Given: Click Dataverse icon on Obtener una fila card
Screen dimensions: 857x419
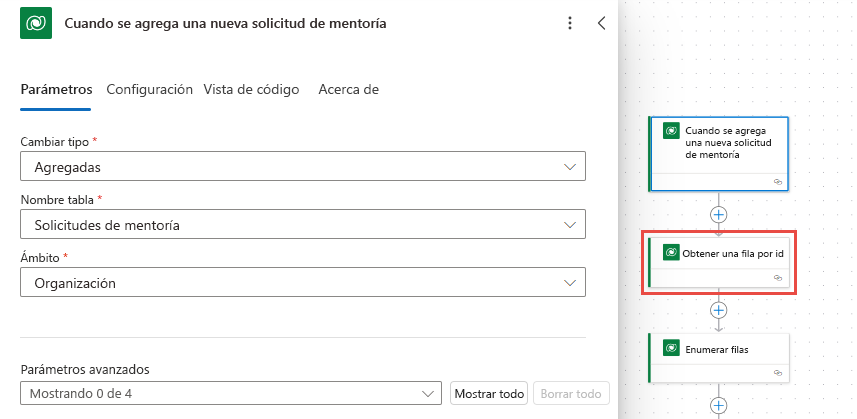Looking at the screenshot, I should (672, 252).
